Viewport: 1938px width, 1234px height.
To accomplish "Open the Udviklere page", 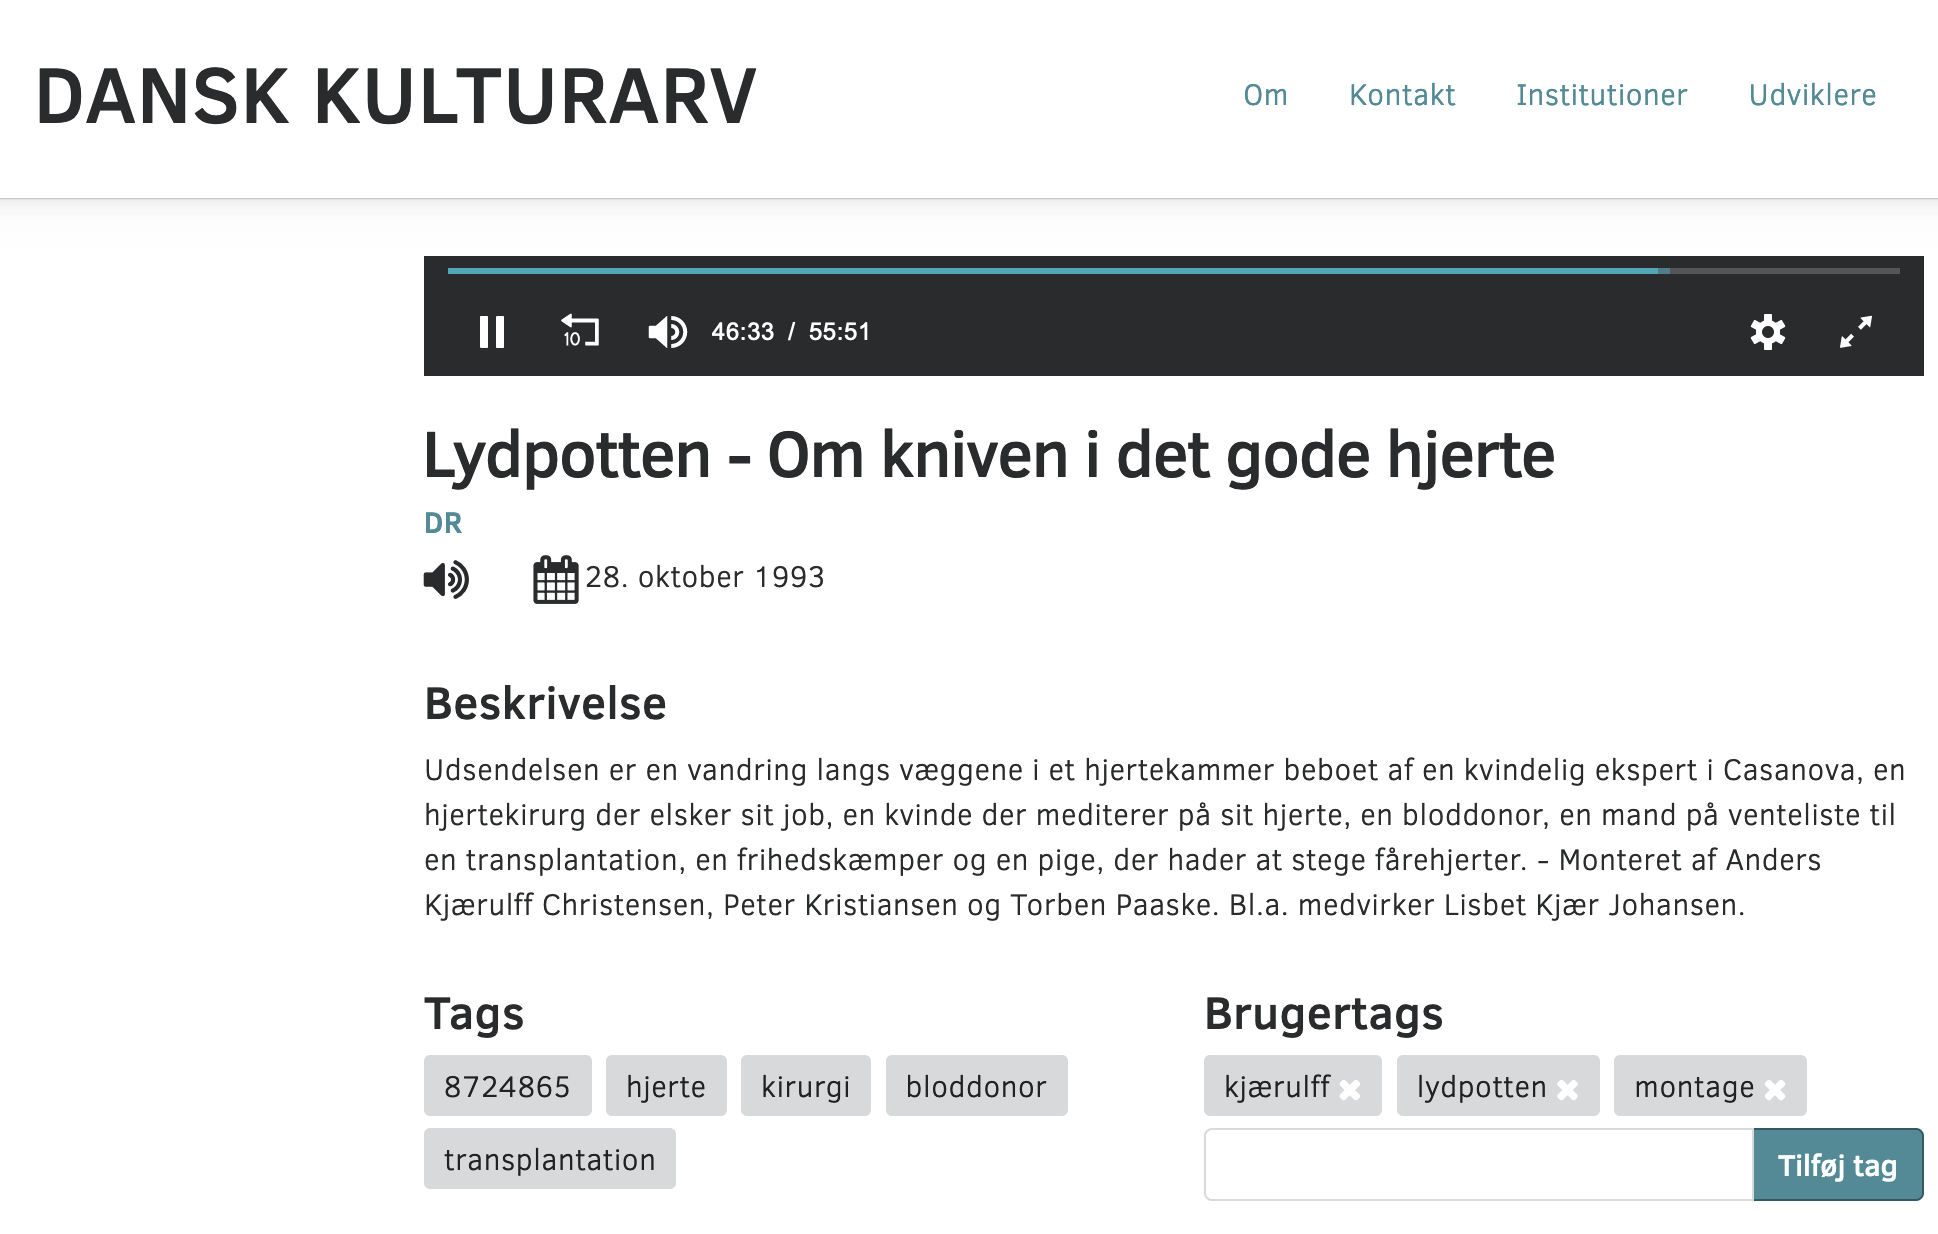I will [1812, 95].
